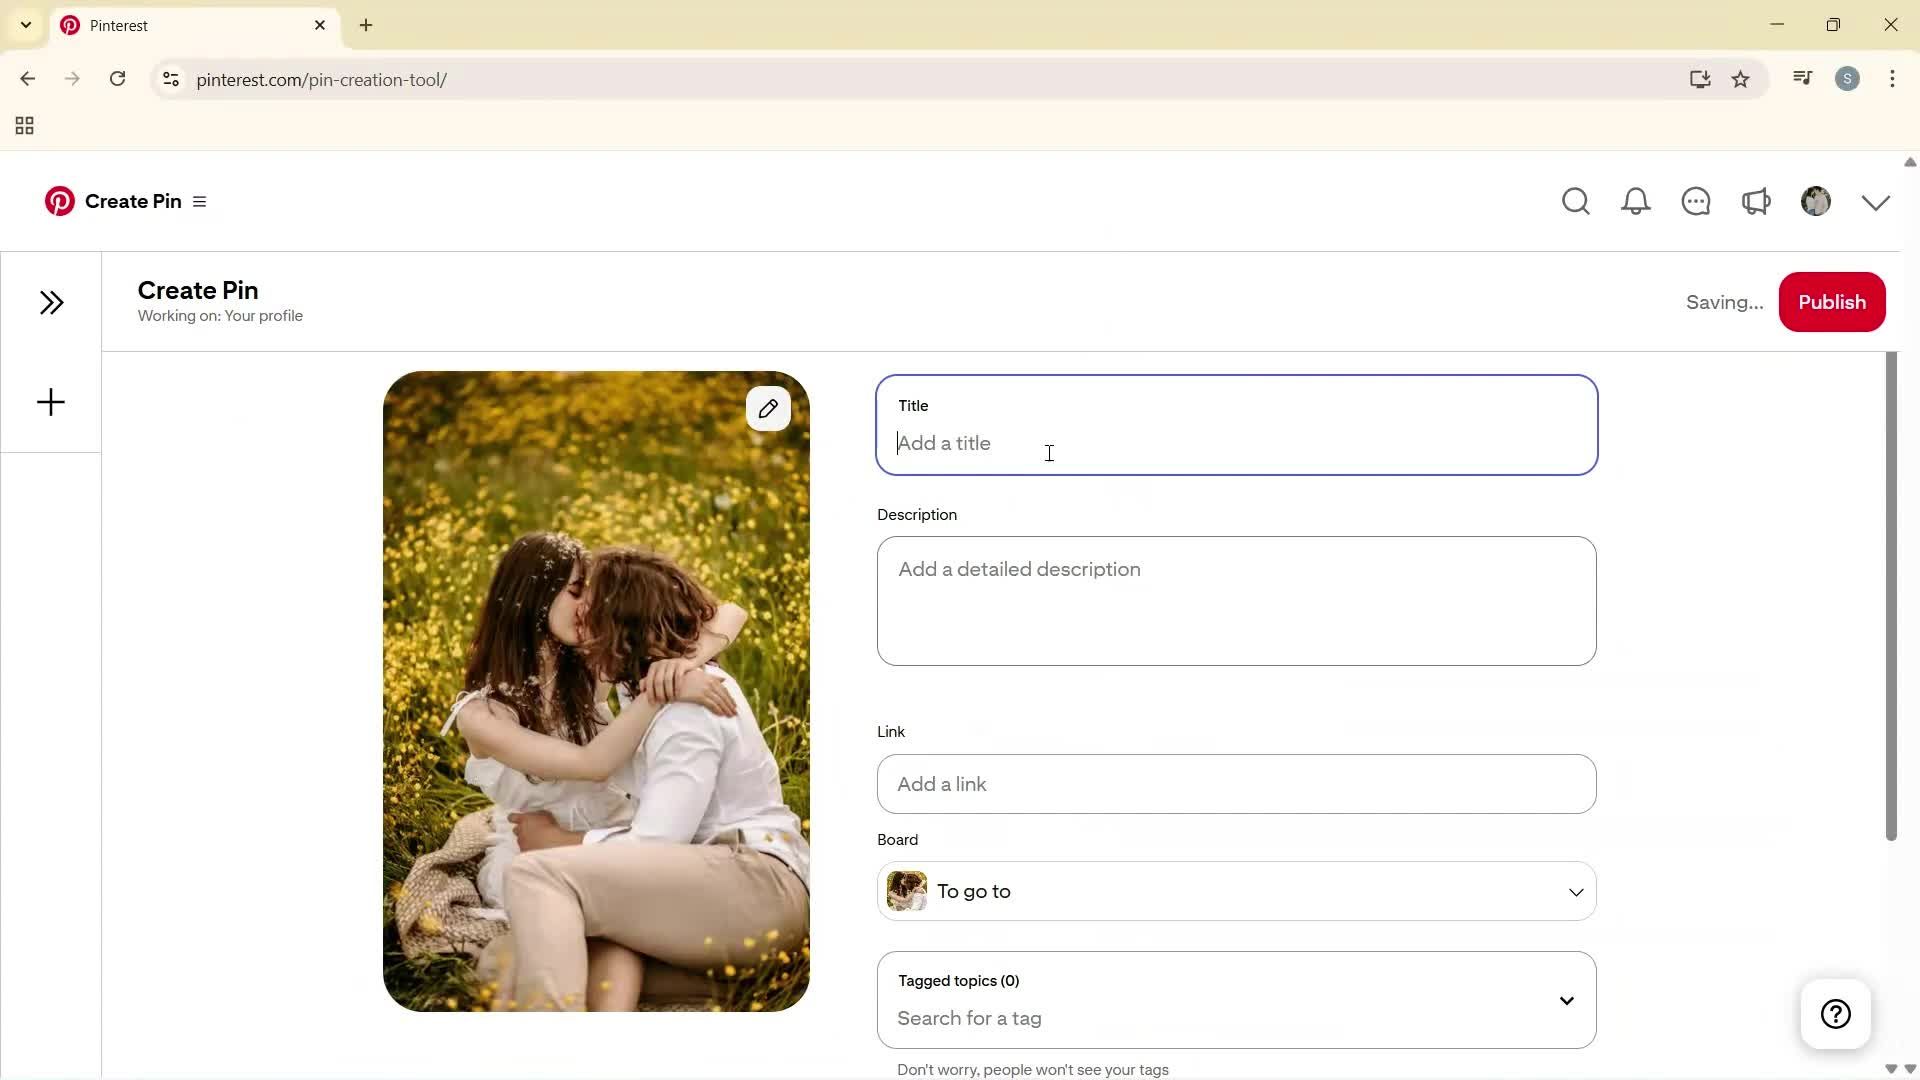The width and height of the screenshot is (1920, 1080).
Task: Open Chrome's three-dot menu
Action: coord(1892,79)
